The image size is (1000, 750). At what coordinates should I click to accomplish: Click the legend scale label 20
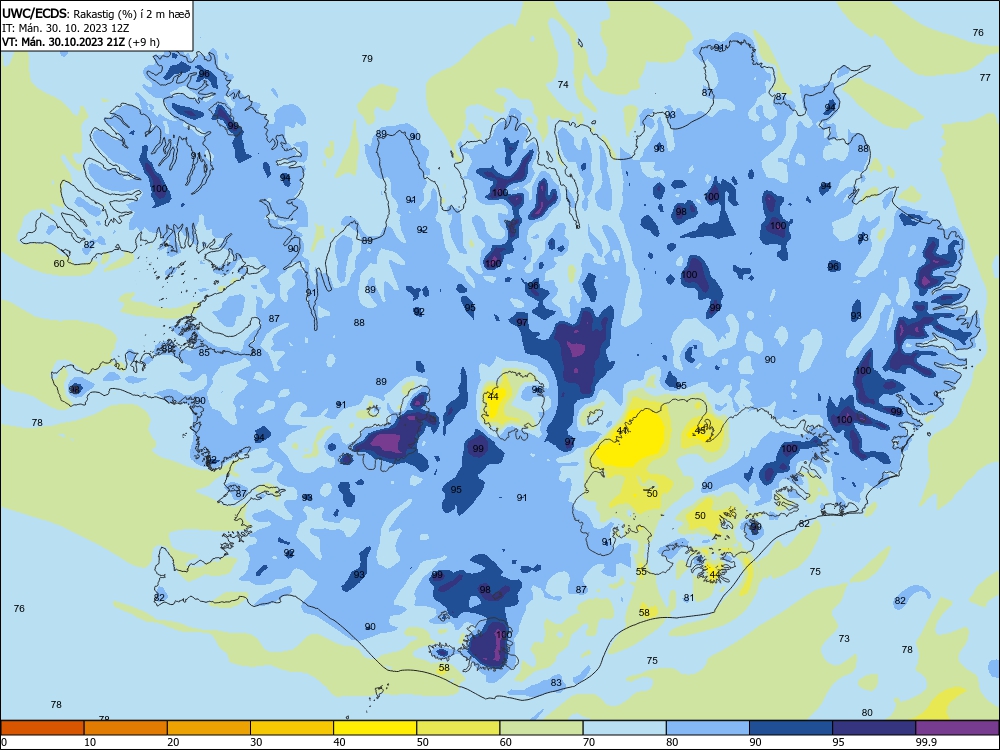[173, 742]
